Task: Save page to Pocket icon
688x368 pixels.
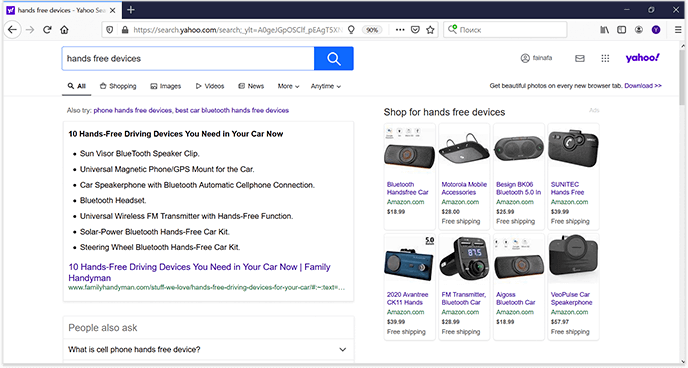Action: pyautogui.click(x=415, y=30)
